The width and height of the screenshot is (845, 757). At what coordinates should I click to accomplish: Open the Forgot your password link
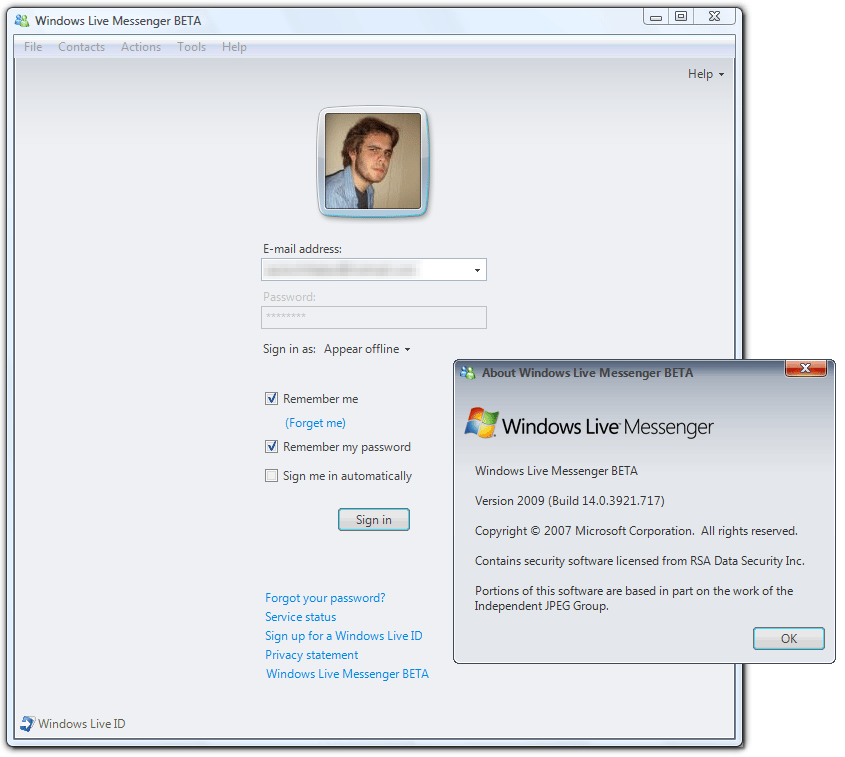point(325,598)
